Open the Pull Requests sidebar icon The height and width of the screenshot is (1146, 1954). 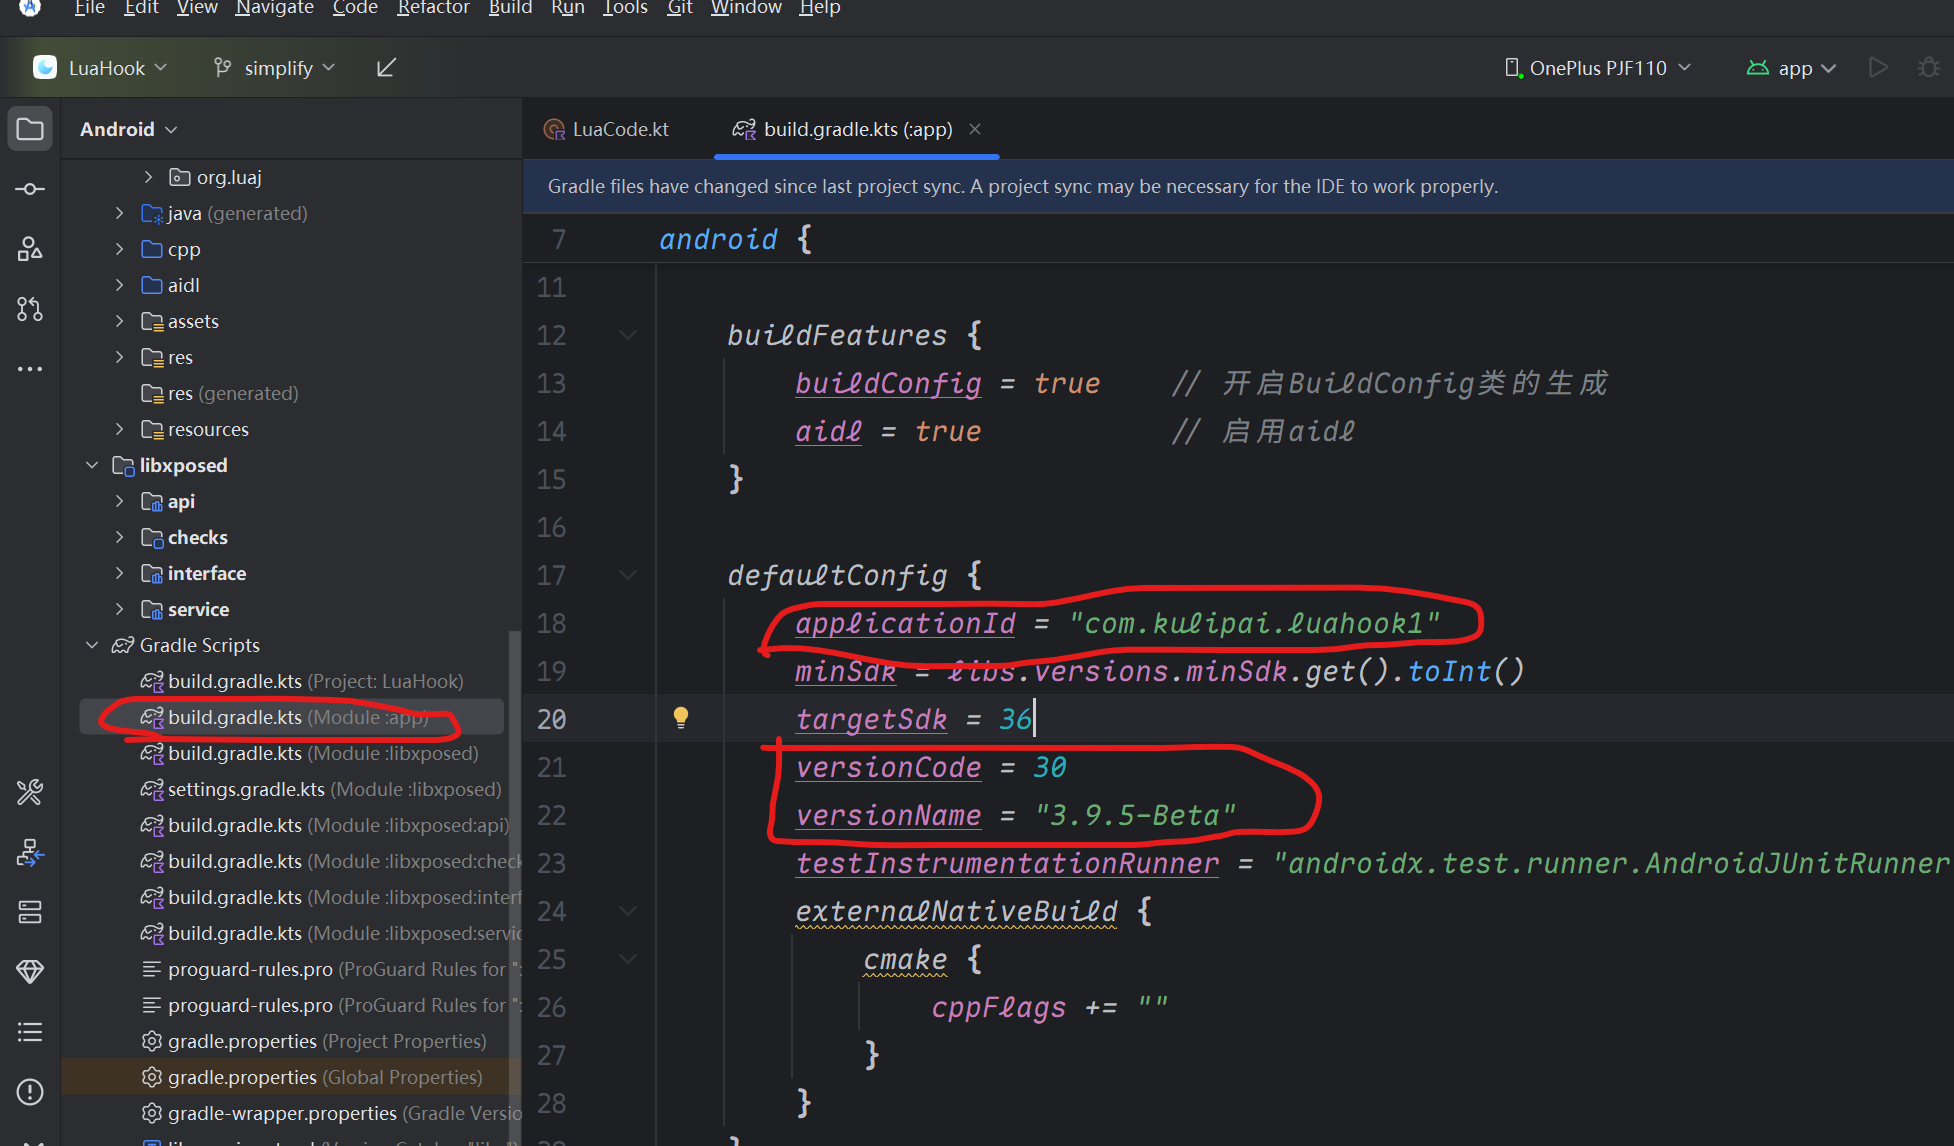pos(30,309)
